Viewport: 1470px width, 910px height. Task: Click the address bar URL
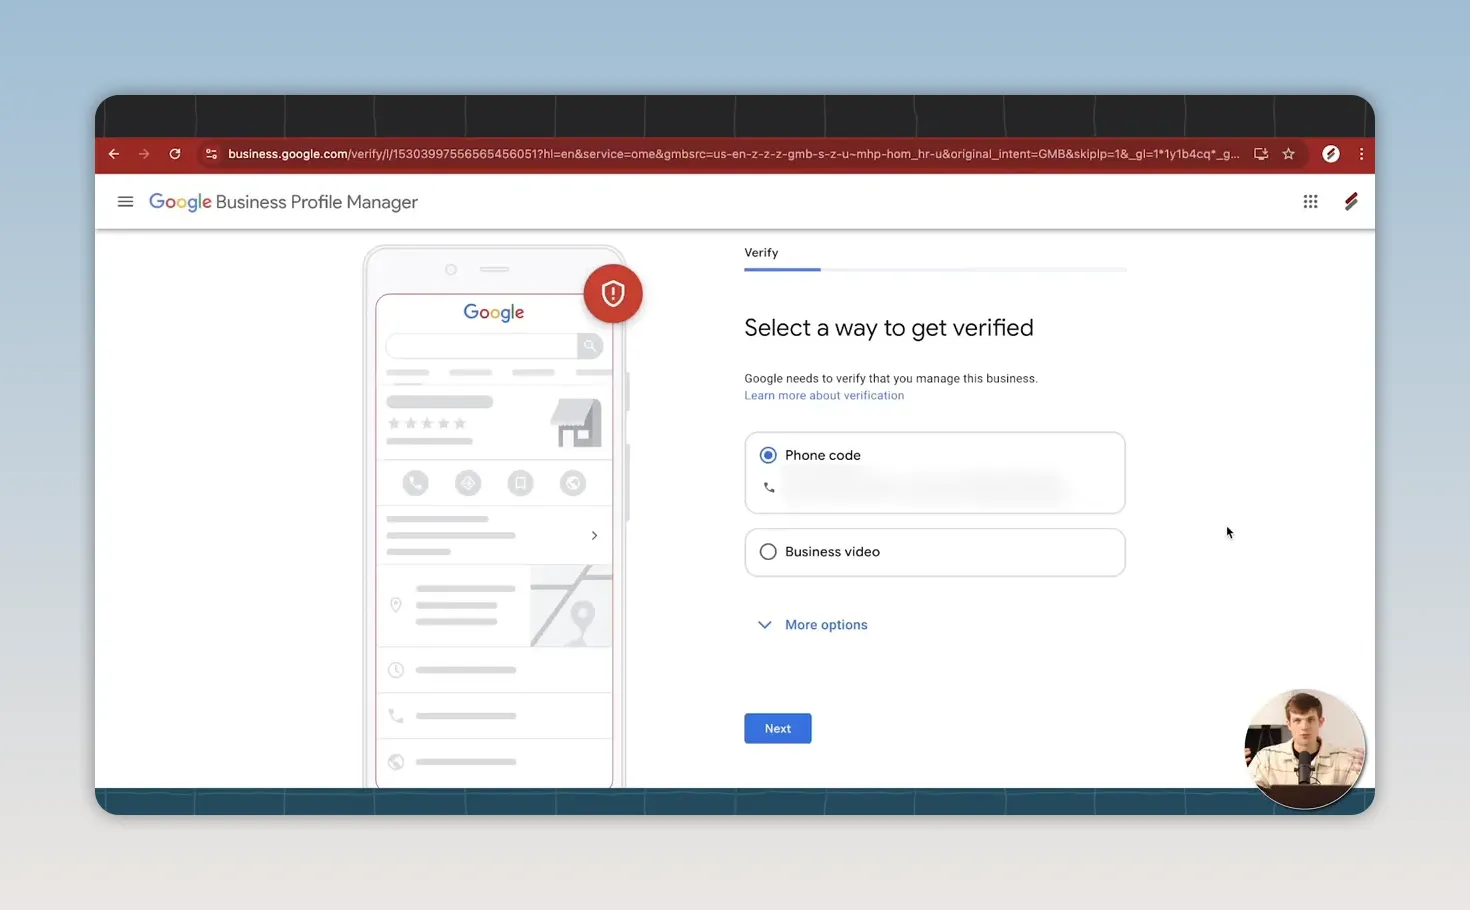pyautogui.click(x=733, y=154)
